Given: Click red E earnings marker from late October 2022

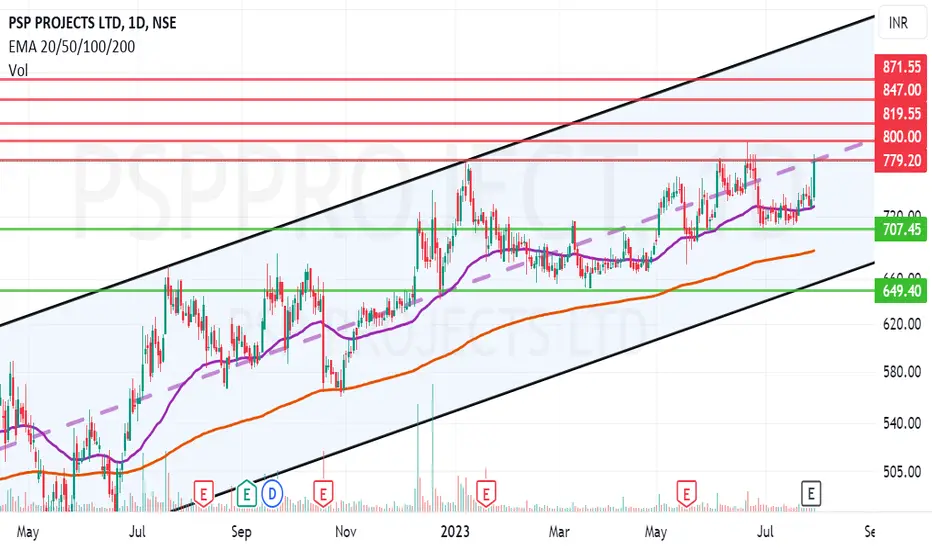Looking at the screenshot, I should pos(323,494).
